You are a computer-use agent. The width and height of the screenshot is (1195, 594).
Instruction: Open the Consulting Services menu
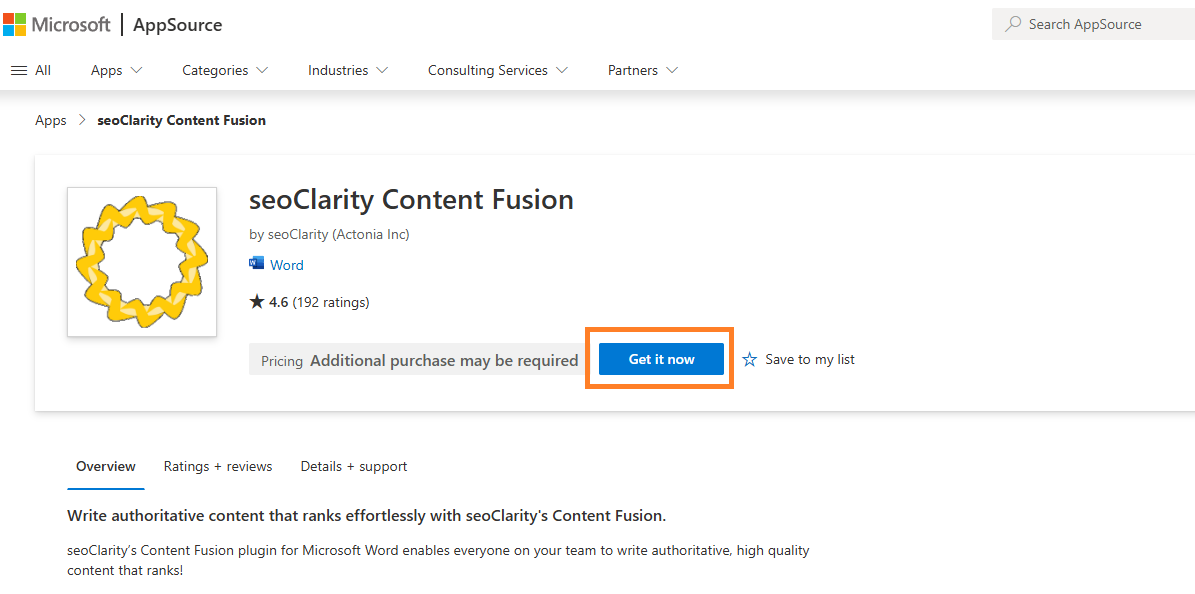pos(498,71)
